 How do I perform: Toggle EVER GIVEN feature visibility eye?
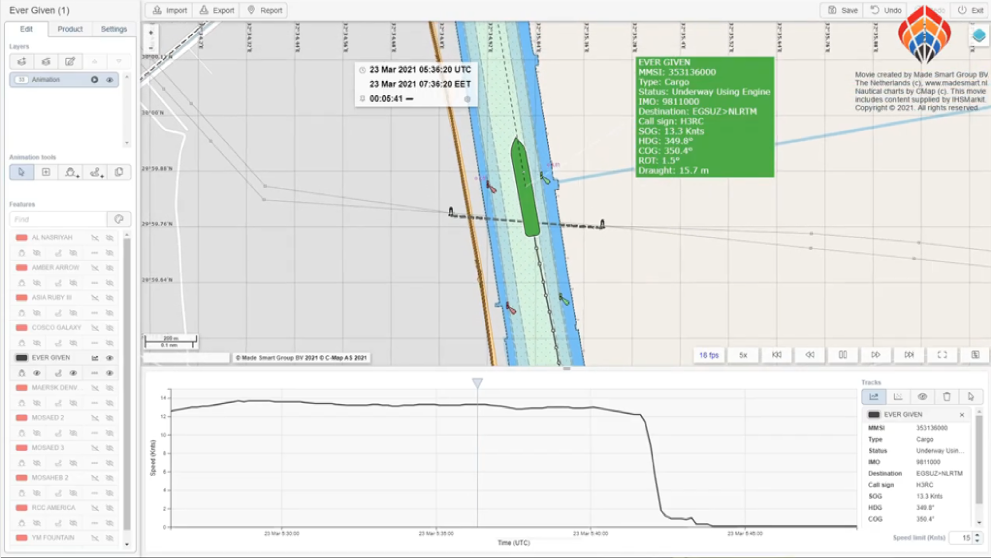click(x=109, y=358)
